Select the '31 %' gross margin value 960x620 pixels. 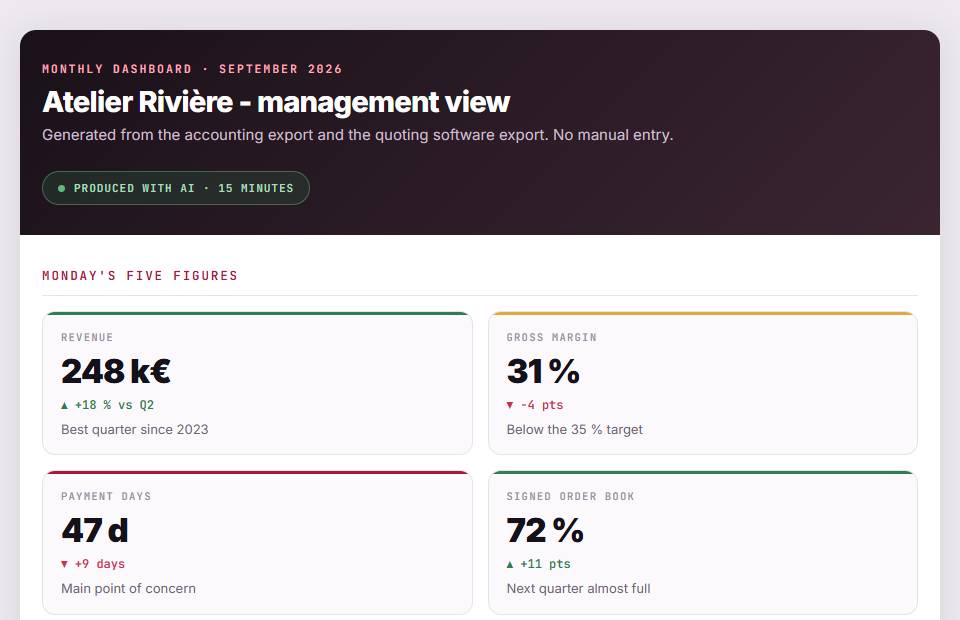[x=543, y=371]
